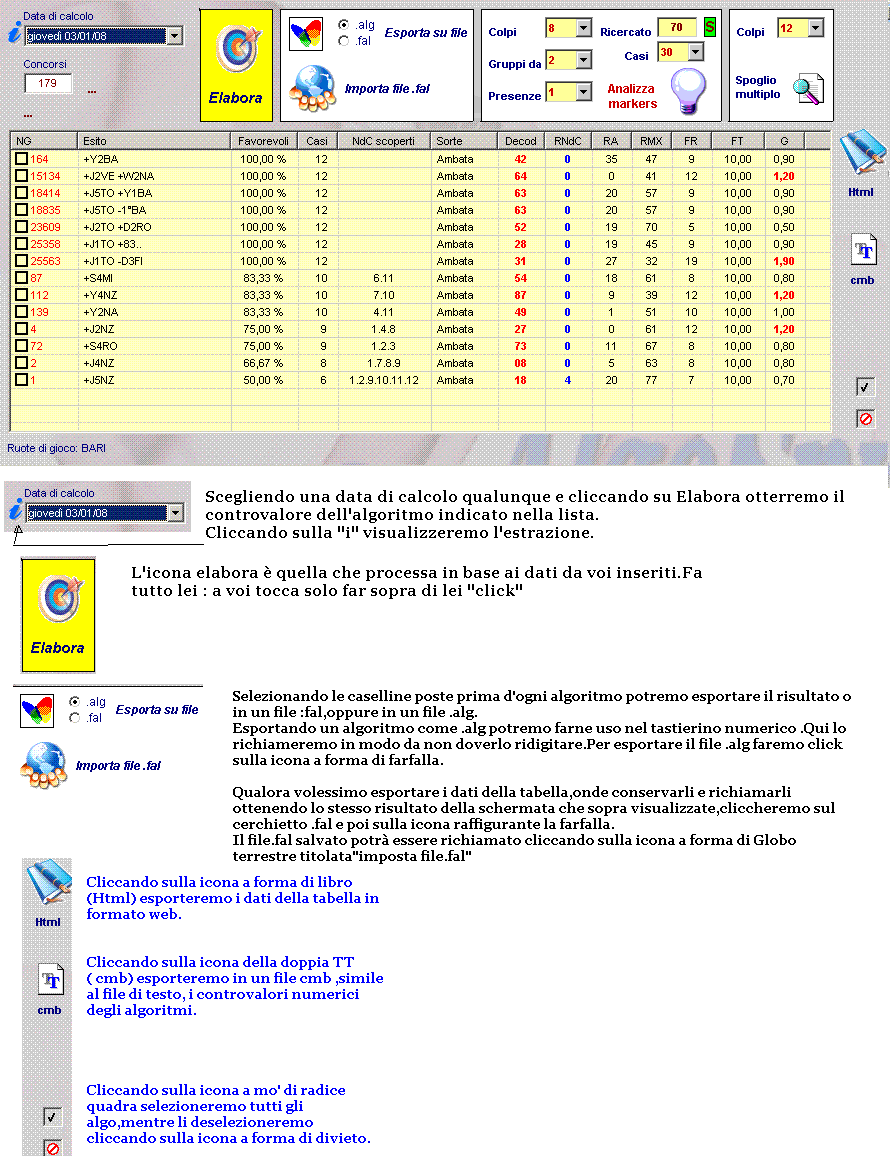Viewport: 890px width, 1159px height.
Task: Click the checkmark icon at the bottom of the help page
Action: (52, 1116)
